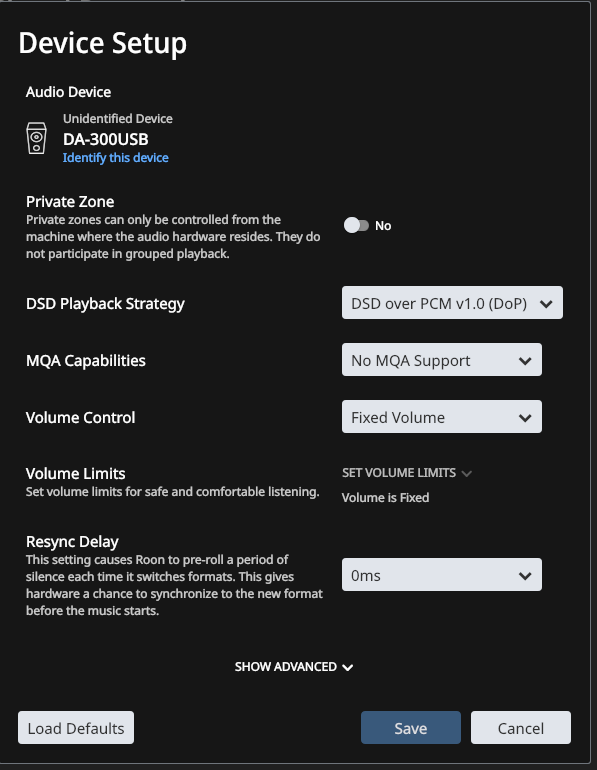The width and height of the screenshot is (597, 770).
Task: Open the DSD over PCM v1.0 dropdown
Action: click(x=452, y=302)
